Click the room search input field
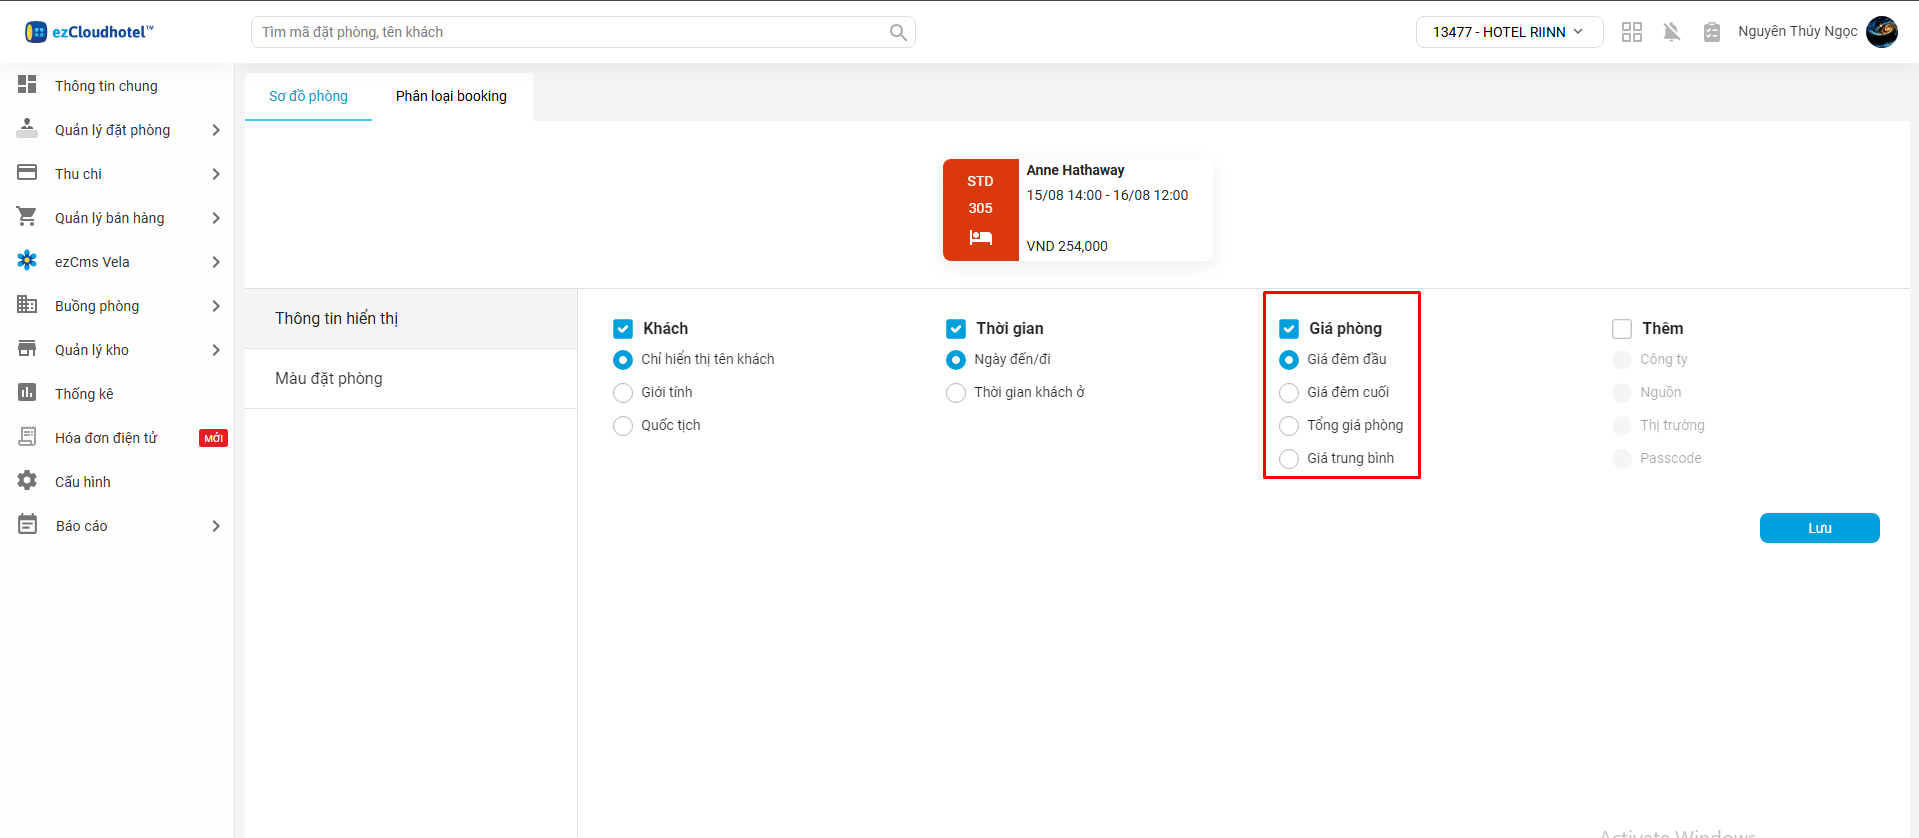The width and height of the screenshot is (1919, 838). pyautogui.click(x=570, y=32)
